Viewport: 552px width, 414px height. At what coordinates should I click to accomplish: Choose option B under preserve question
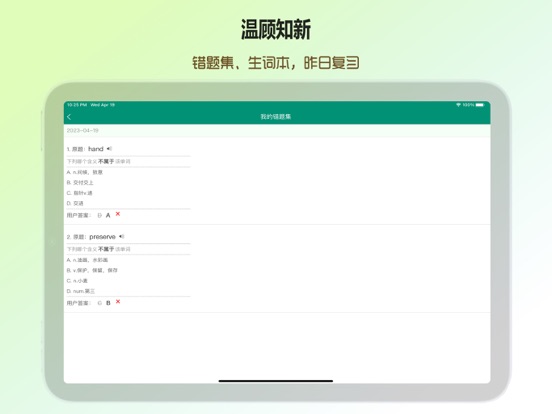92,270
